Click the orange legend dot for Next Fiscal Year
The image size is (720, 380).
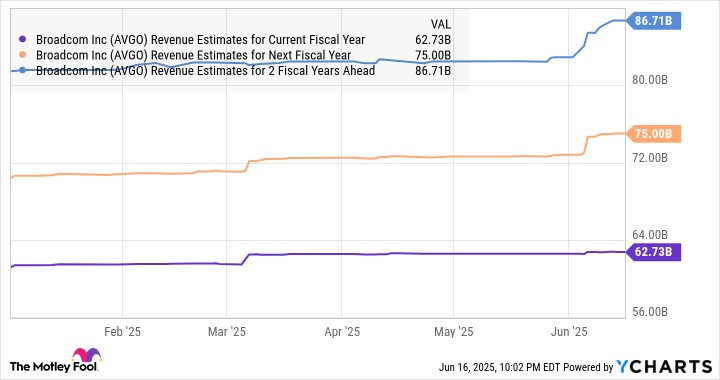22,55
